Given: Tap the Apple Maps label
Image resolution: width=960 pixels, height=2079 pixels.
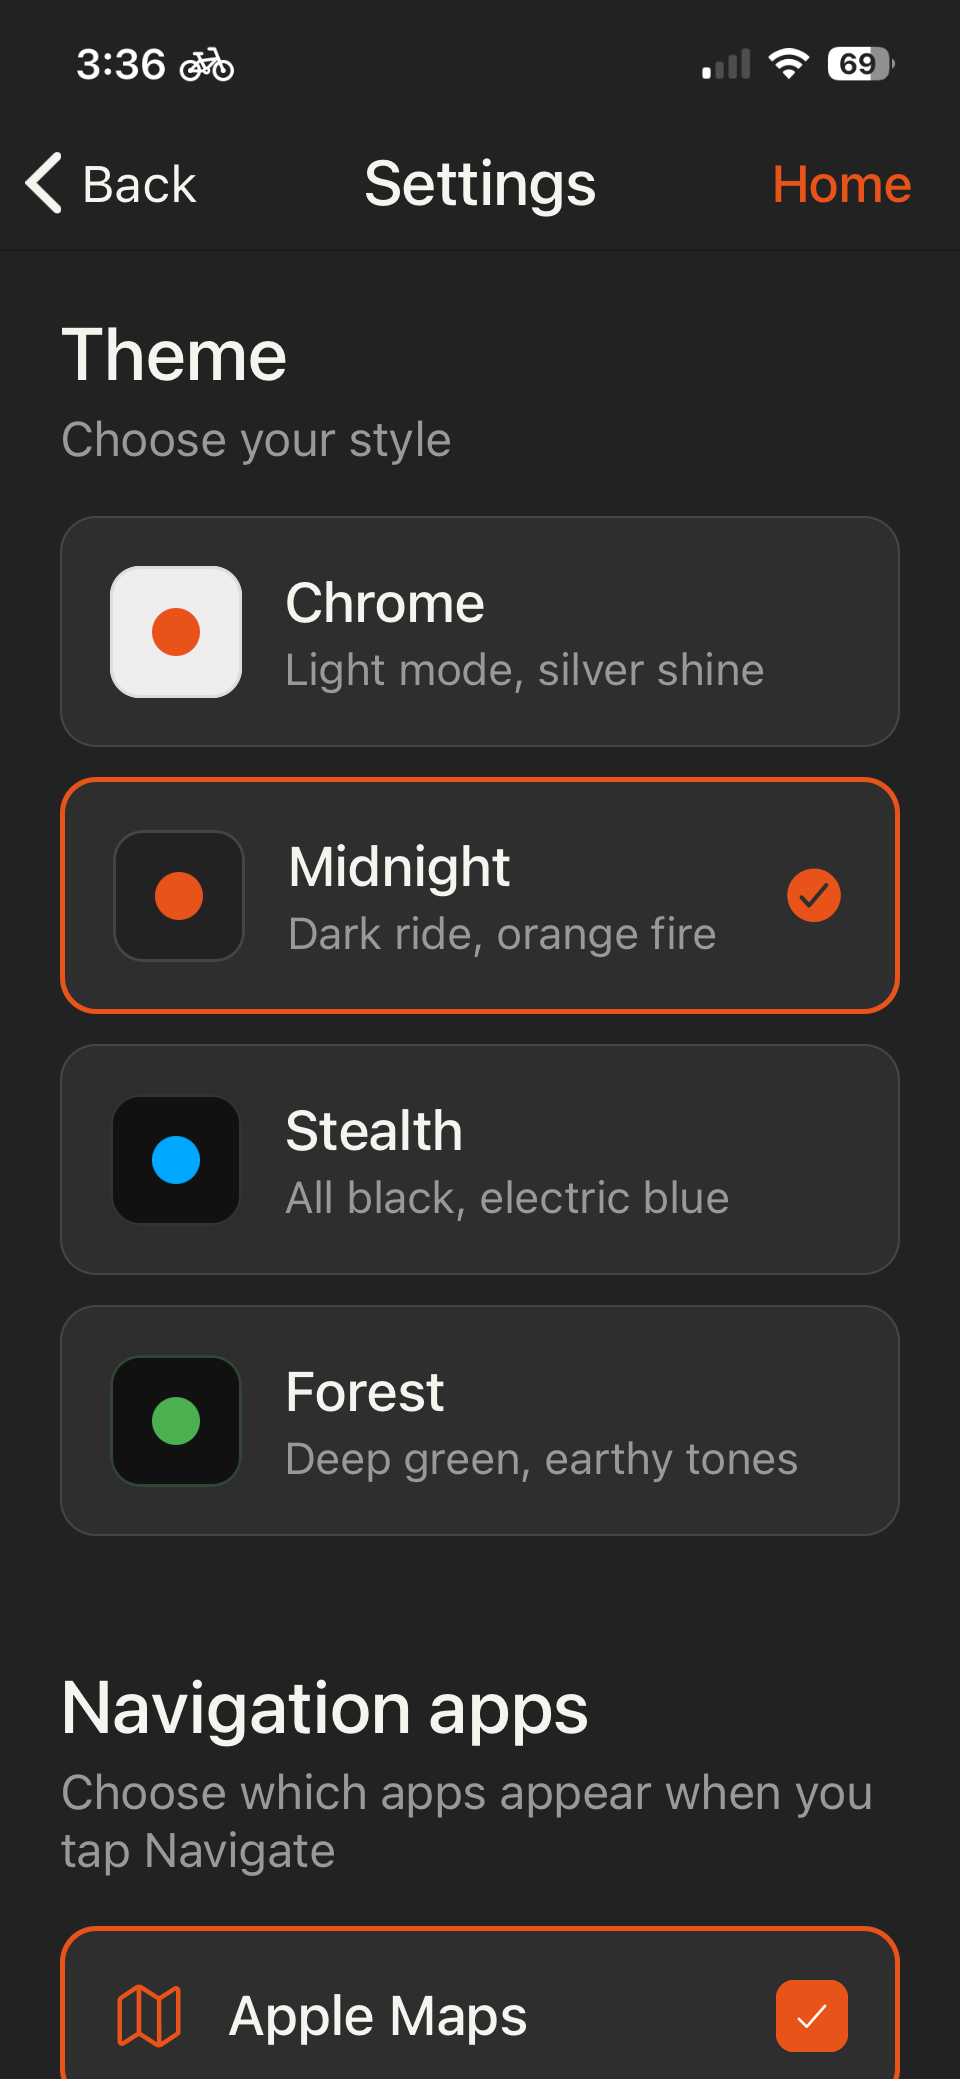Looking at the screenshot, I should click(x=378, y=2016).
